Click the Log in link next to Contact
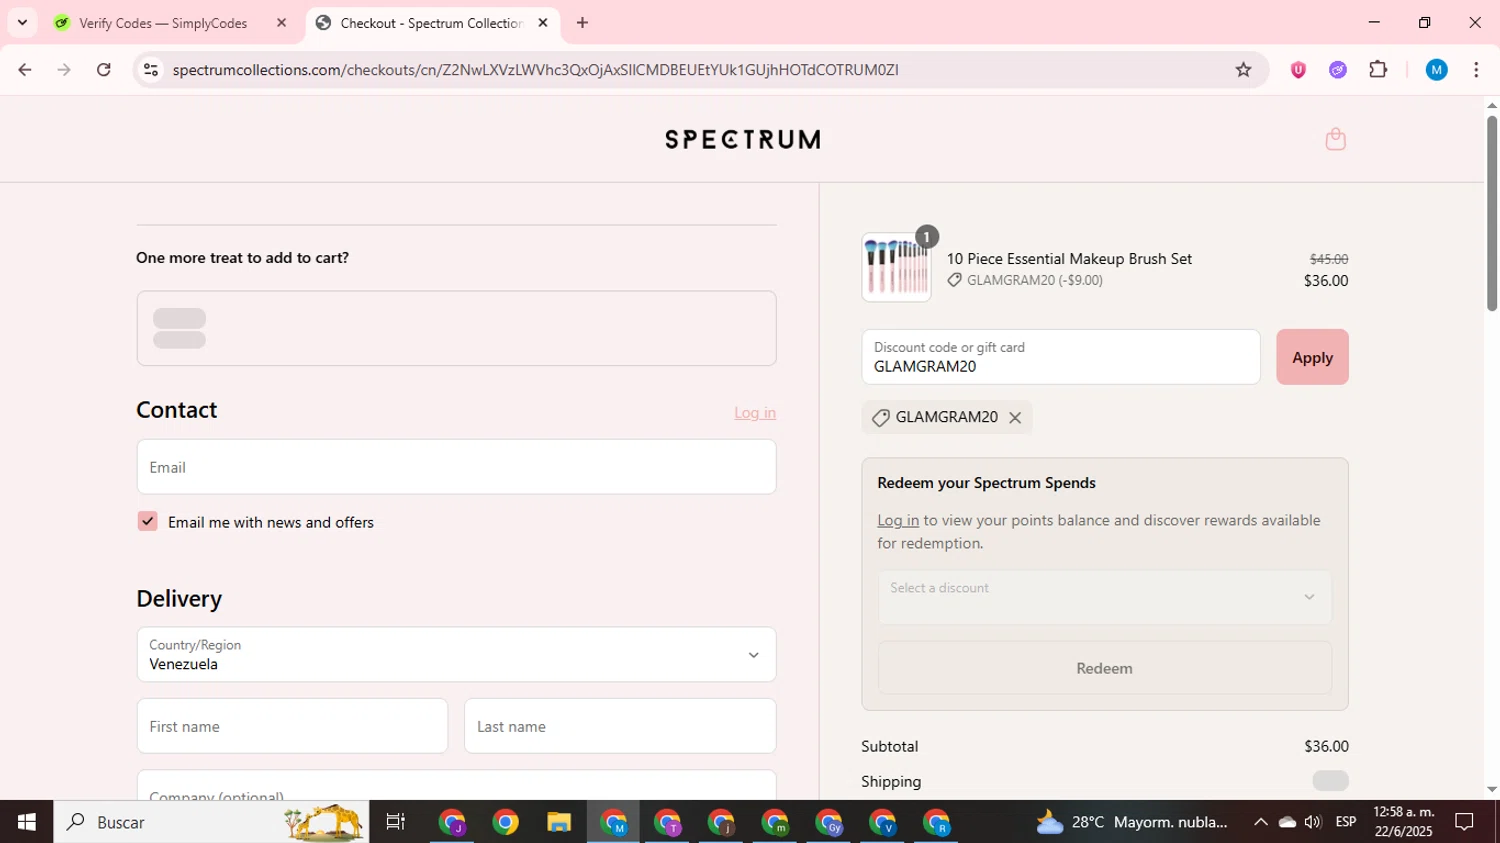The width and height of the screenshot is (1500, 843). pyautogui.click(x=755, y=413)
